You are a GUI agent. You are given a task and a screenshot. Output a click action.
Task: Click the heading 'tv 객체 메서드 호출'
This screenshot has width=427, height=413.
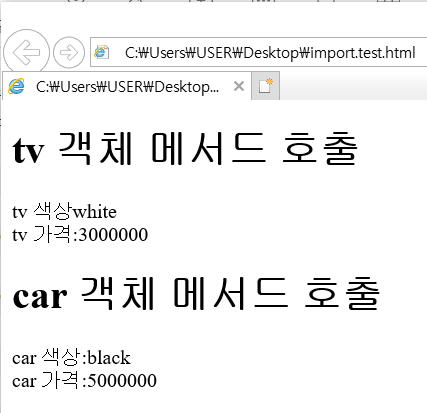click(185, 149)
